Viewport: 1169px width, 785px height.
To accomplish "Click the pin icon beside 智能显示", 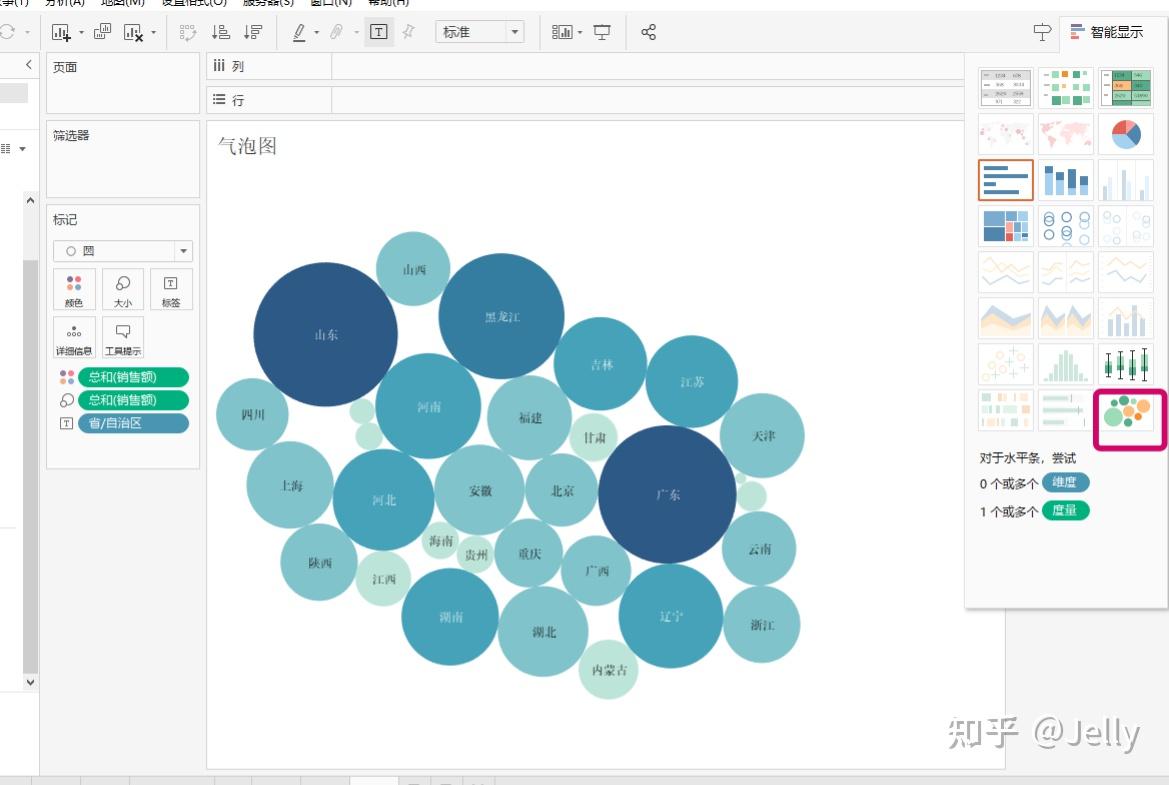I will pos(1042,32).
